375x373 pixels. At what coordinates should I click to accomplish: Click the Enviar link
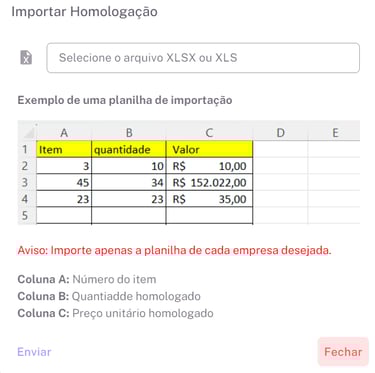point(34,352)
